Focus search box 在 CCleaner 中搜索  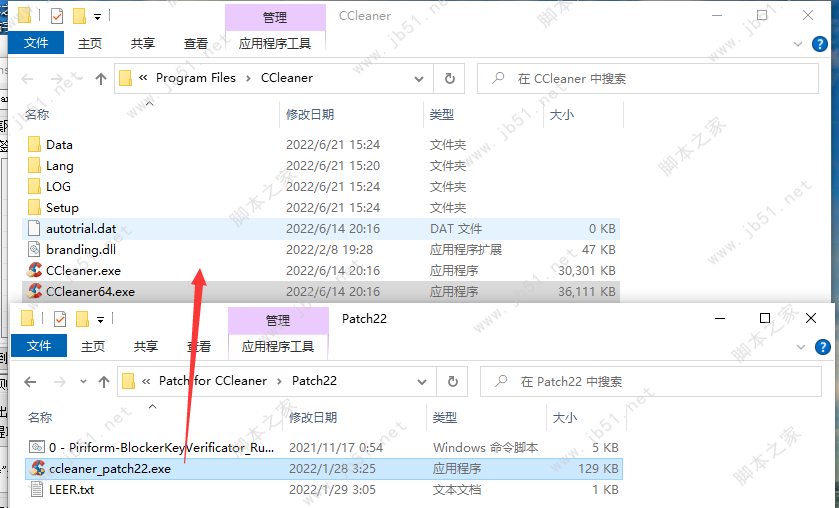(x=647, y=79)
